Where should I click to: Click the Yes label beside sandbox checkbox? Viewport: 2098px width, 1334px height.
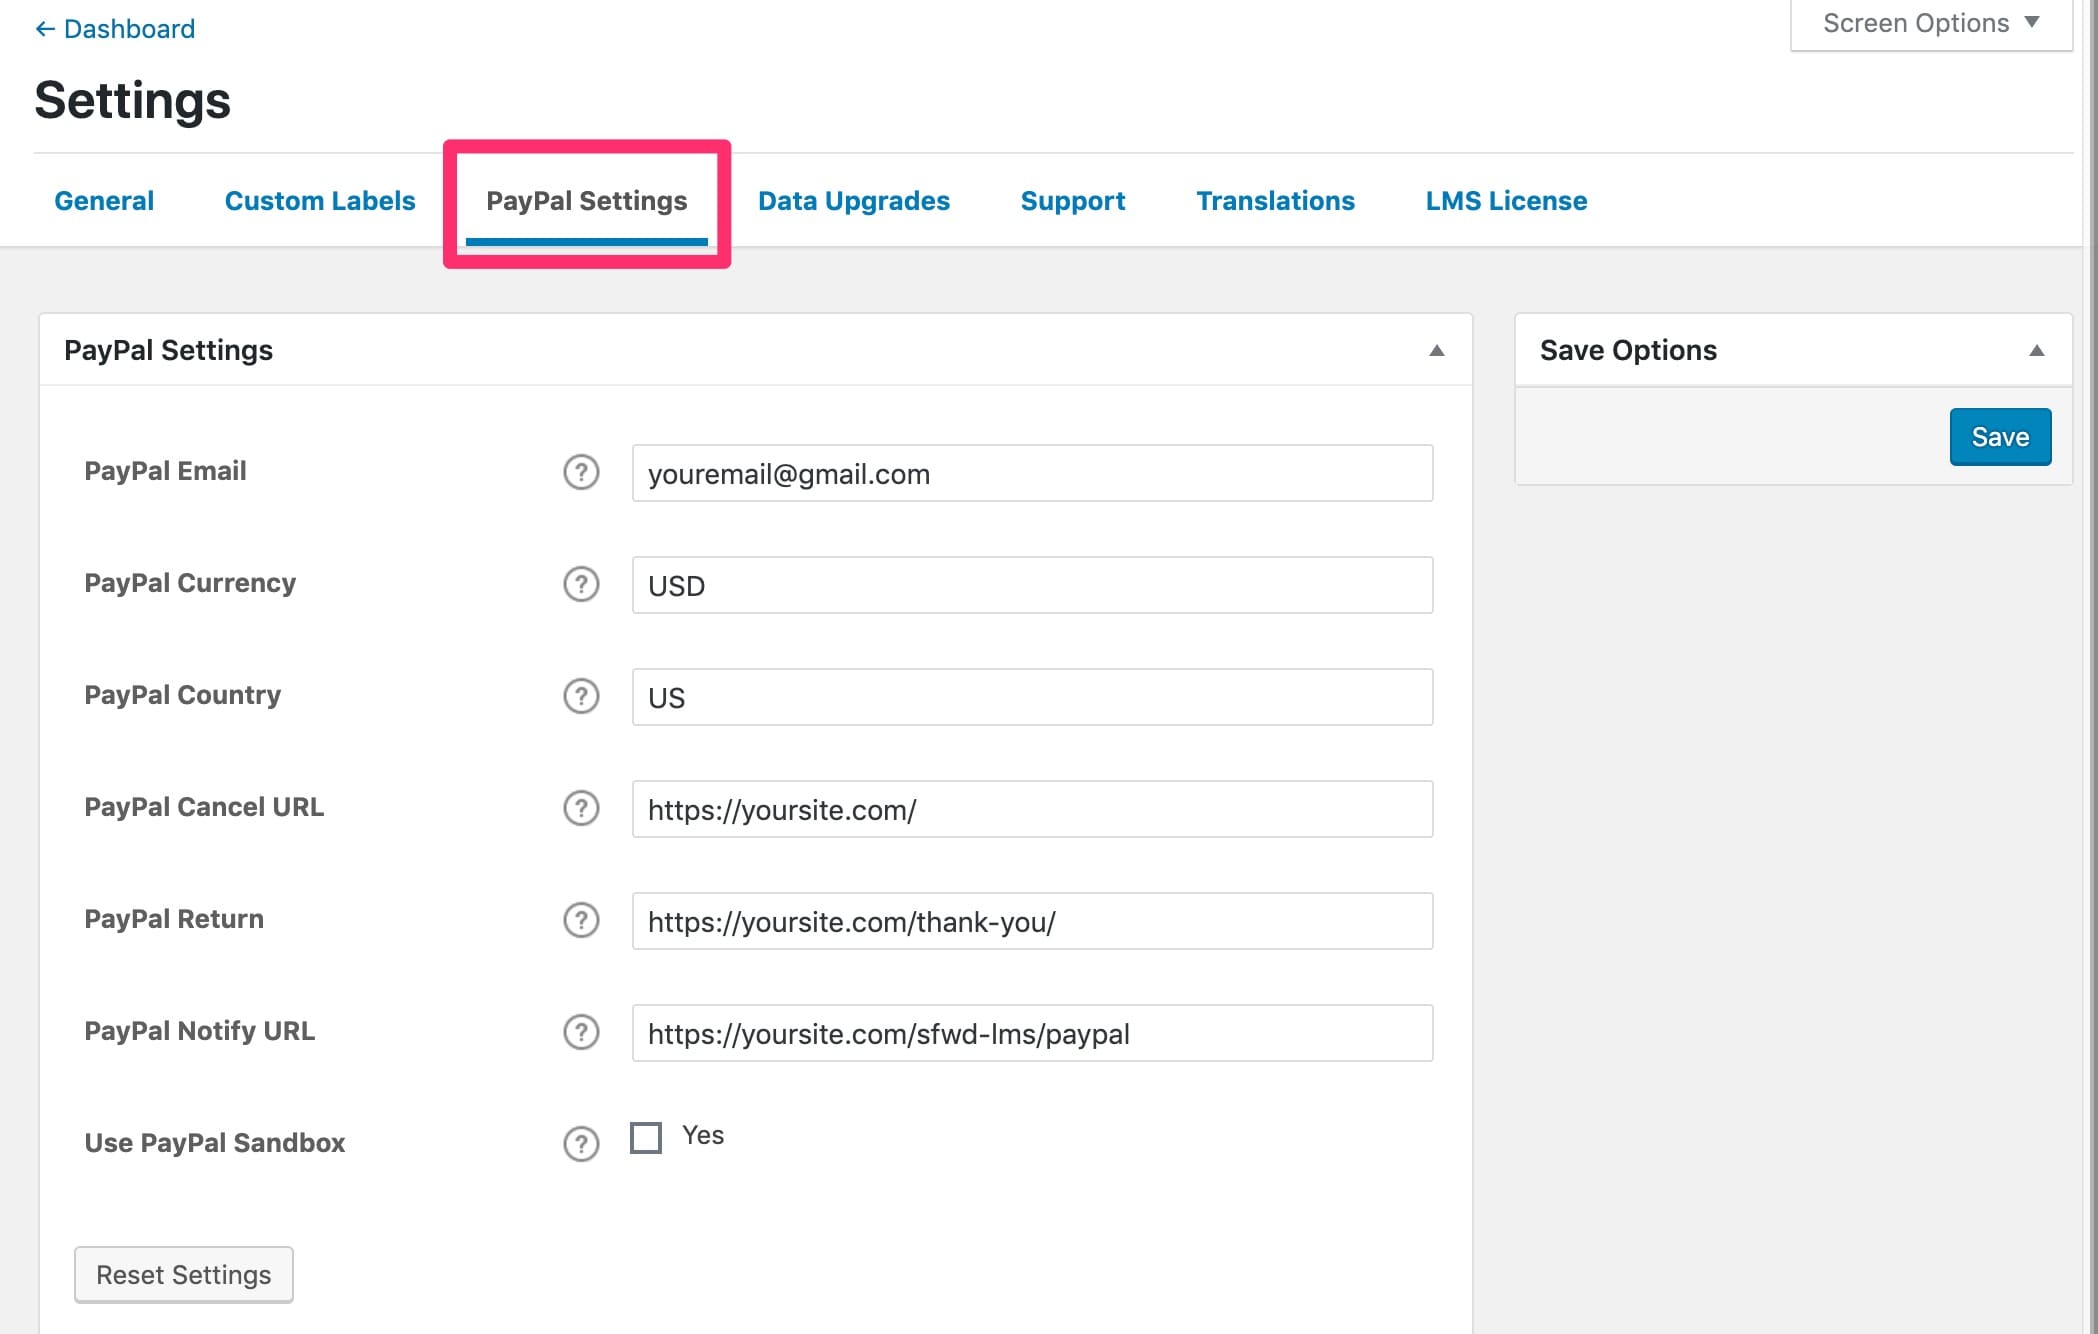tap(703, 1135)
